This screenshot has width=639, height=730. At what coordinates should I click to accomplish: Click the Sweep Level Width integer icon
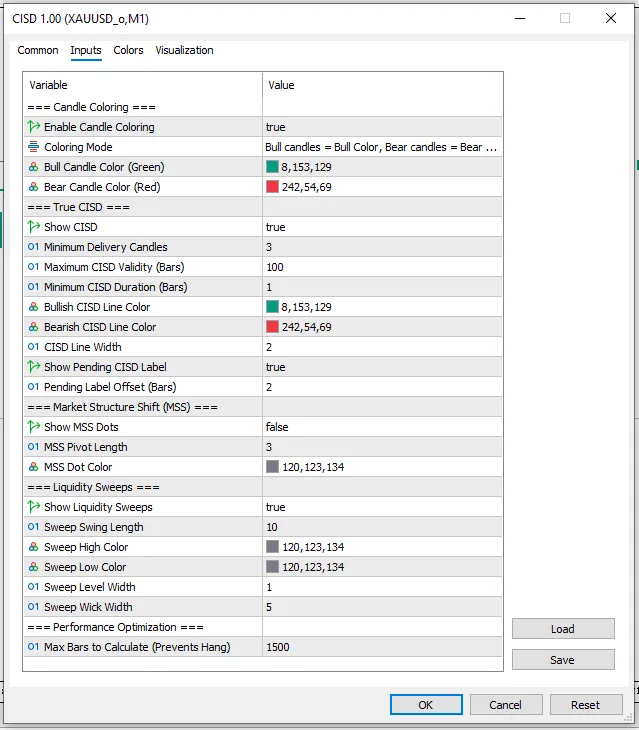coord(34,587)
